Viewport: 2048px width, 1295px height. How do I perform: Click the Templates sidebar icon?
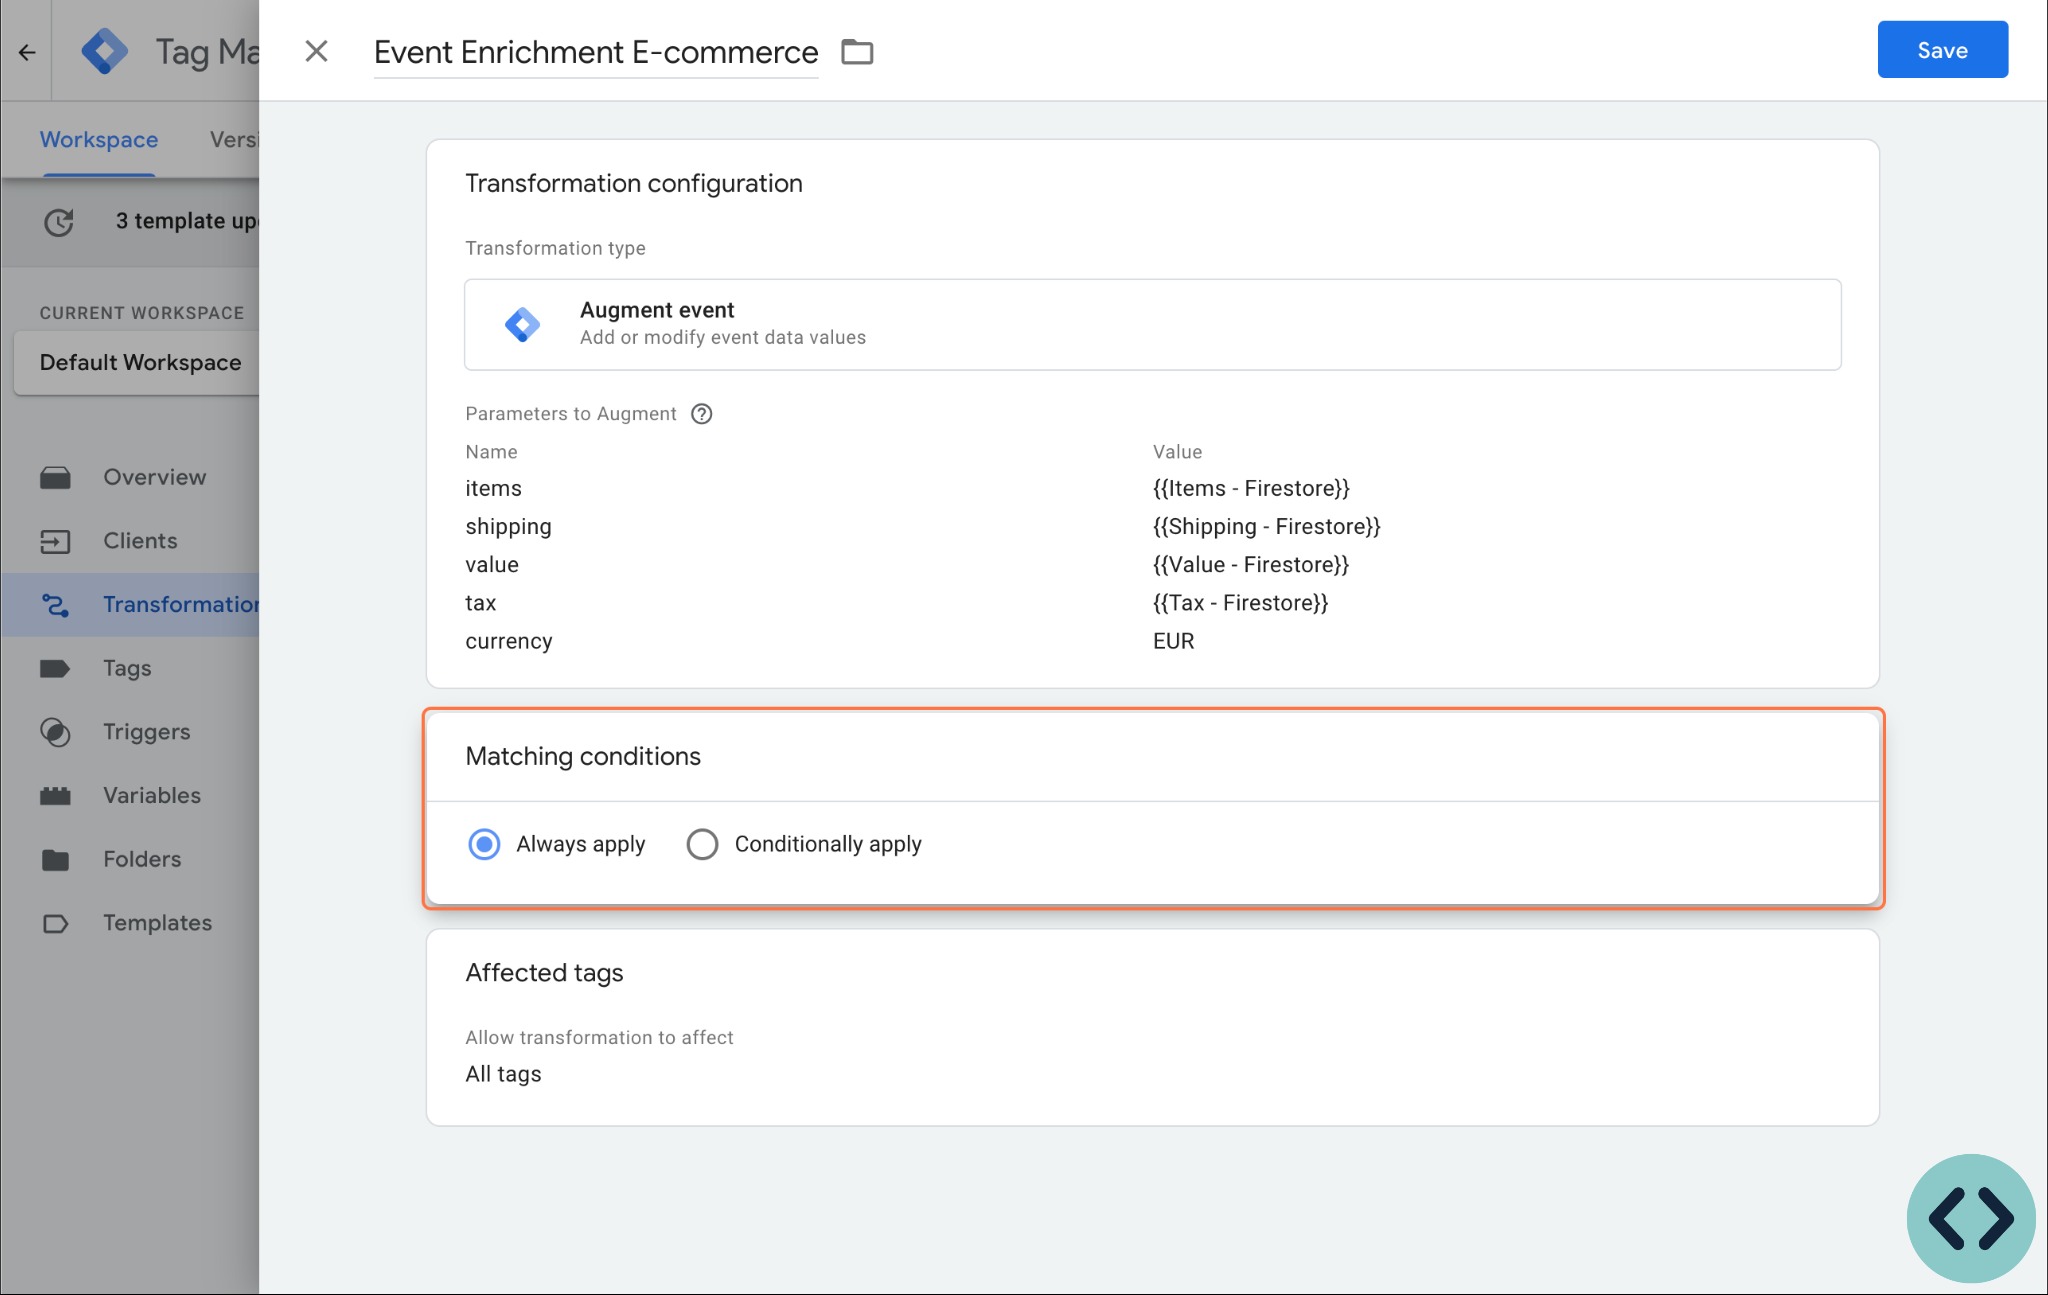(x=55, y=924)
